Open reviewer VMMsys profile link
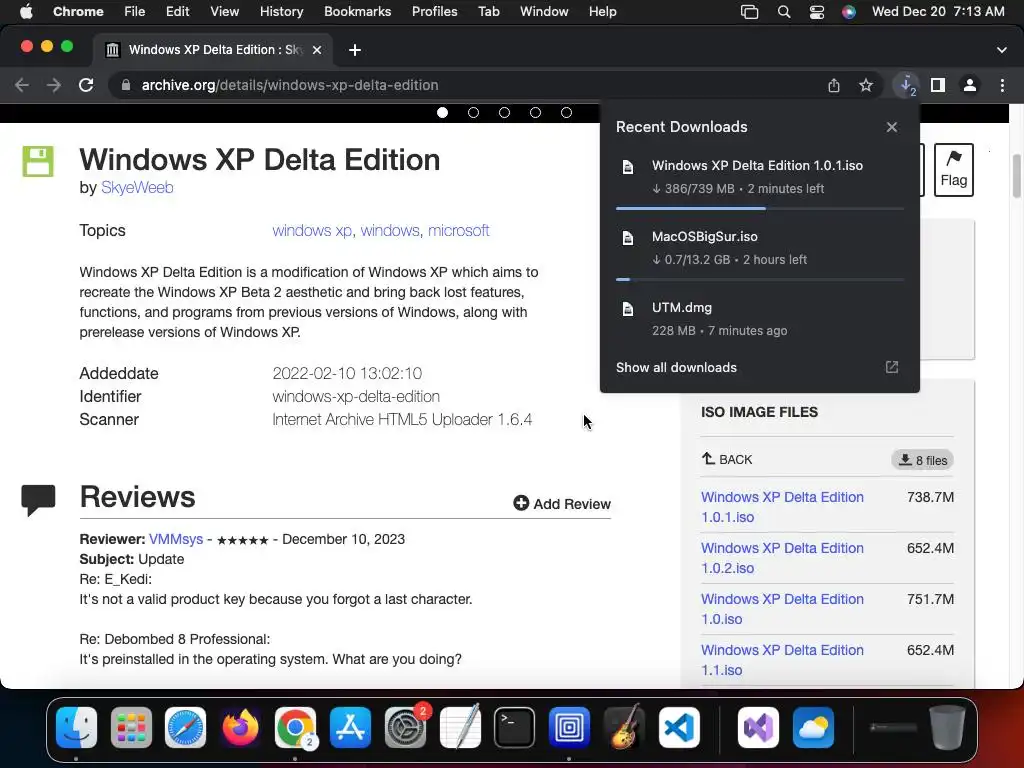This screenshot has width=1024, height=768. (176, 539)
